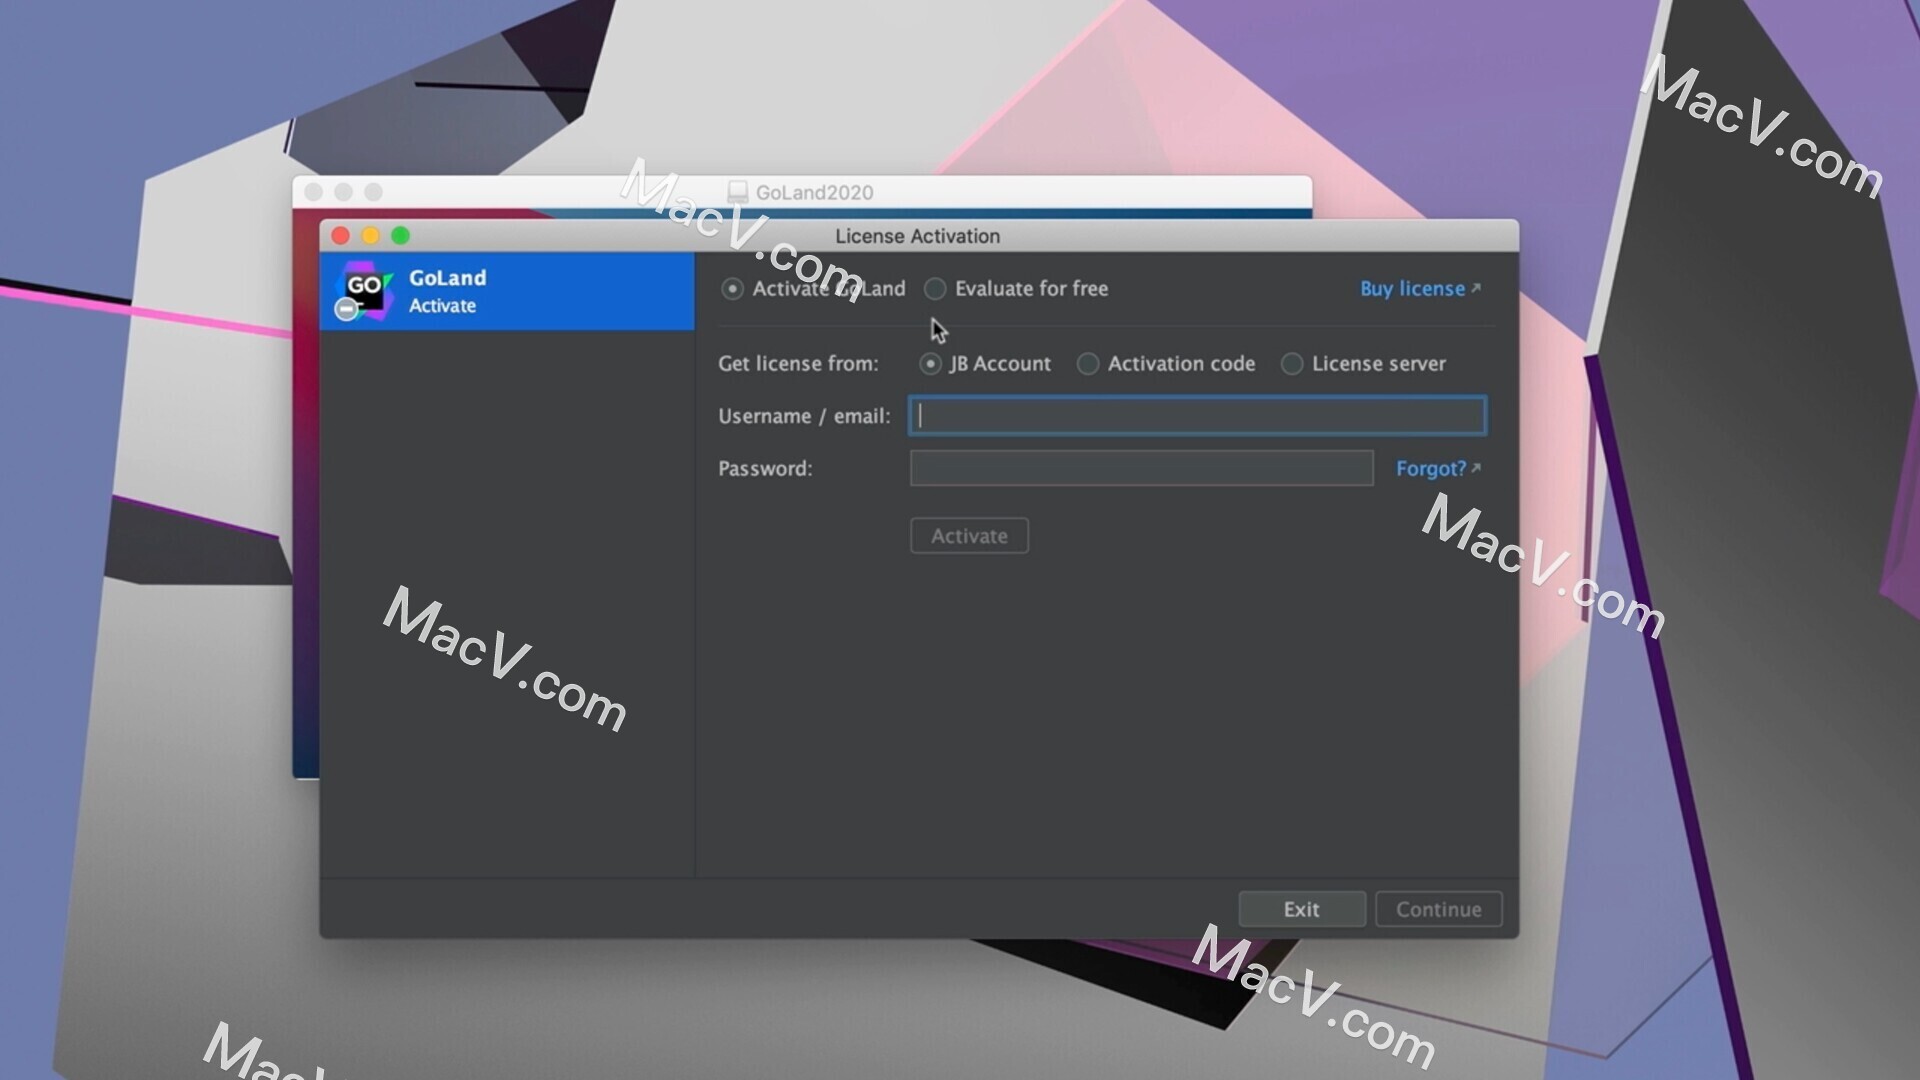1920x1080 pixels.
Task: Click the License Activation title bar
Action: [x=918, y=235]
